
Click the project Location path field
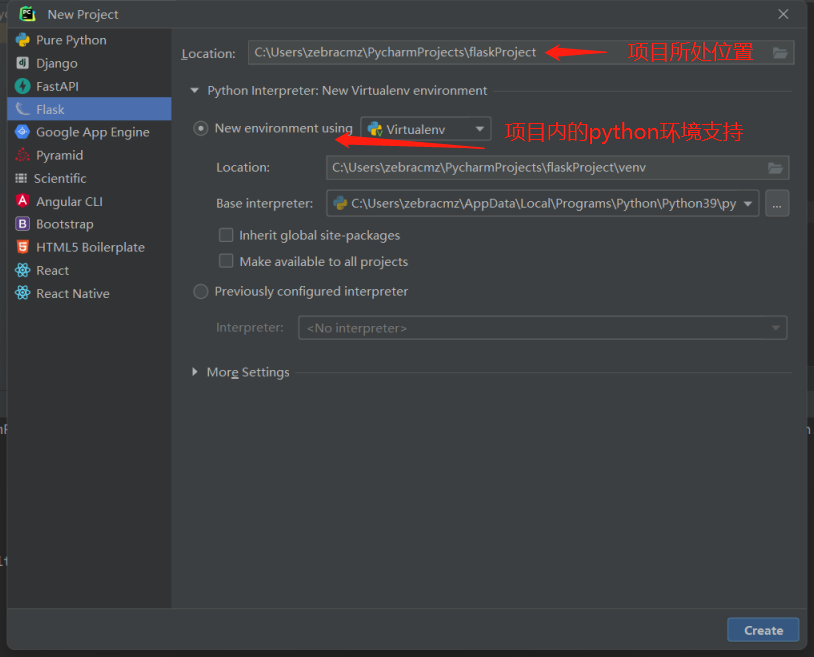[x=521, y=52]
